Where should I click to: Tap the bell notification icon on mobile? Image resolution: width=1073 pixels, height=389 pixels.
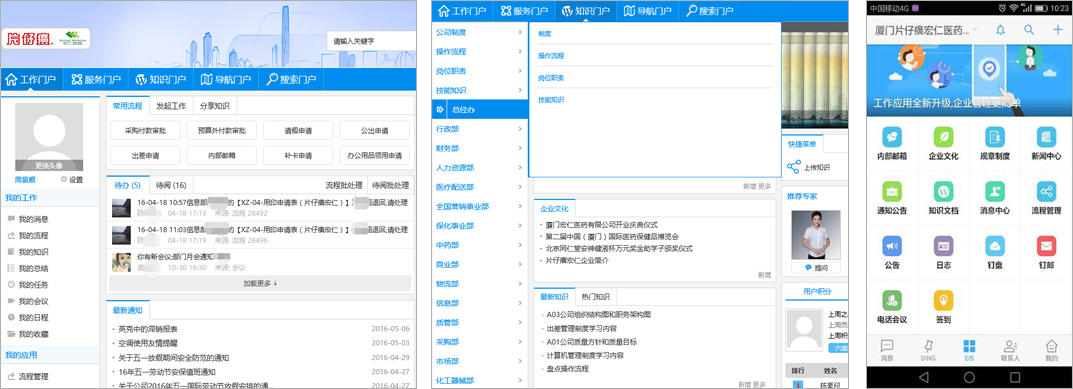pos(1000,30)
